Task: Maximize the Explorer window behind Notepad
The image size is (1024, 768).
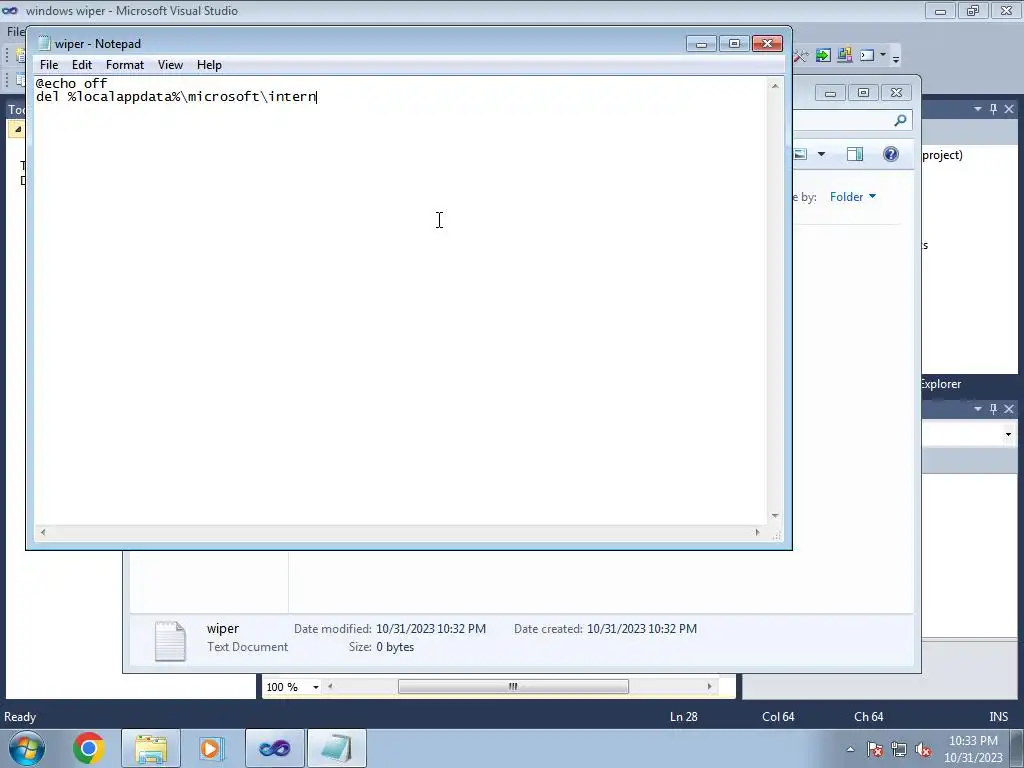Action: point(863,93)
